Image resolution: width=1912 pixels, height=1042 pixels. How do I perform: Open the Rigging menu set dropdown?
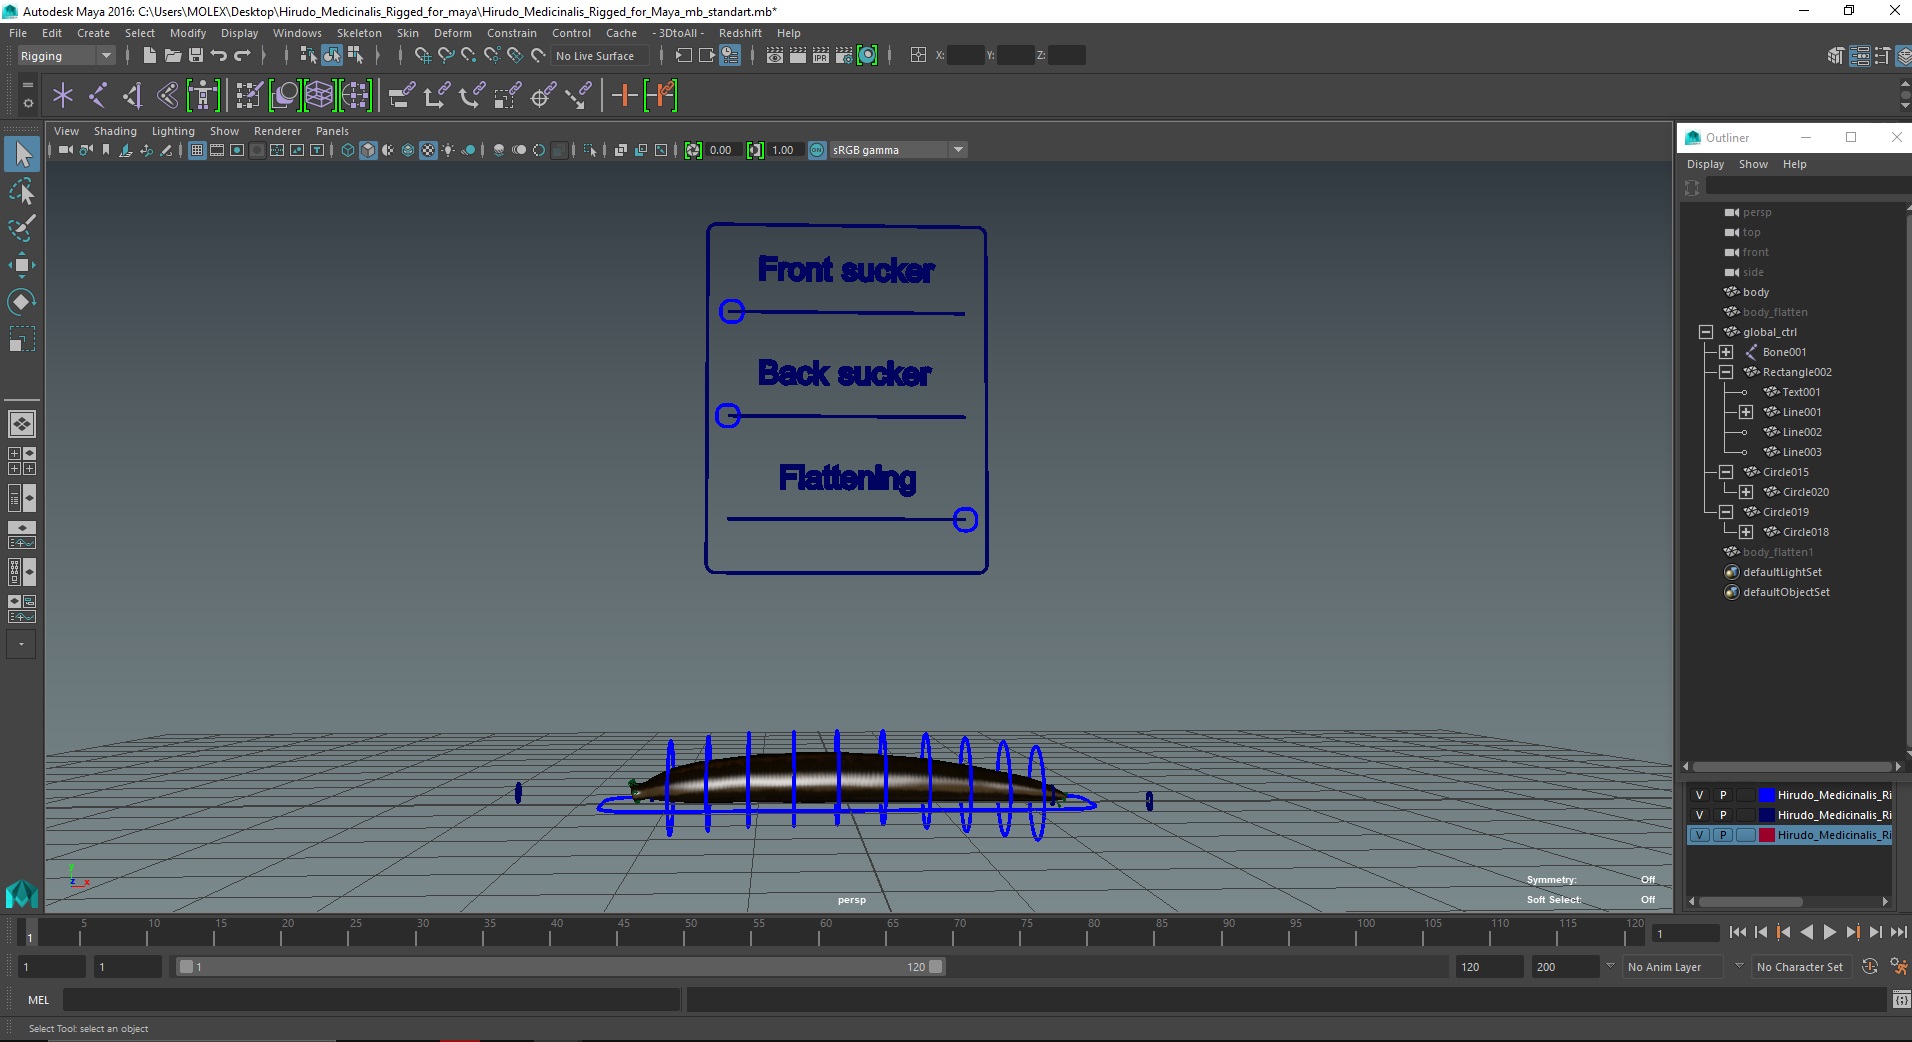pos(66,56)
